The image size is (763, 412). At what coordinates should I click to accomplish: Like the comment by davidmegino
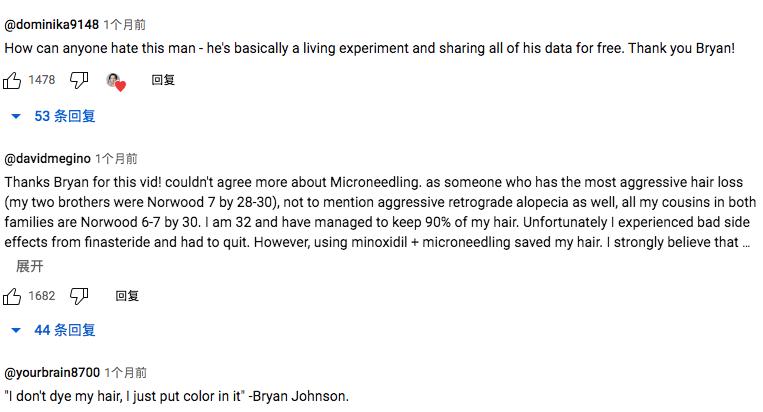pyautogui.click(x=12, y=296)
